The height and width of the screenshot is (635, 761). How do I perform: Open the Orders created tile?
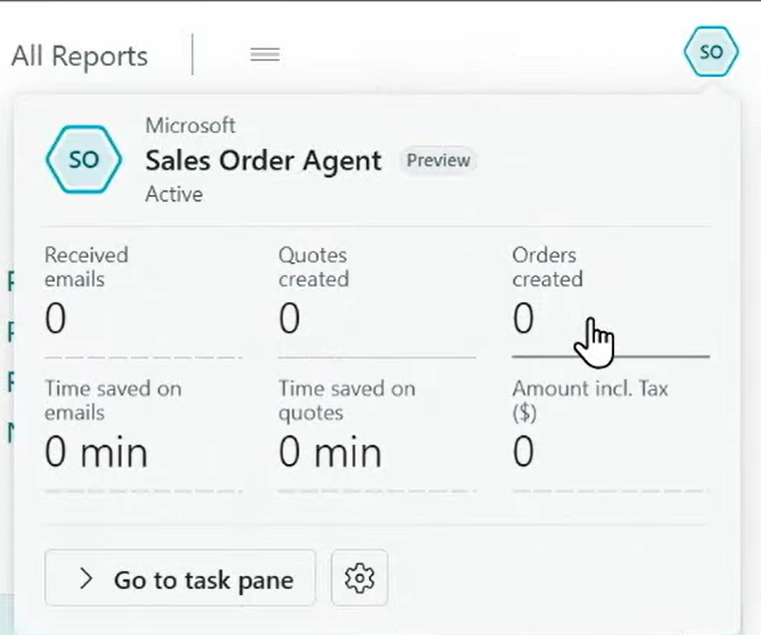611,300
